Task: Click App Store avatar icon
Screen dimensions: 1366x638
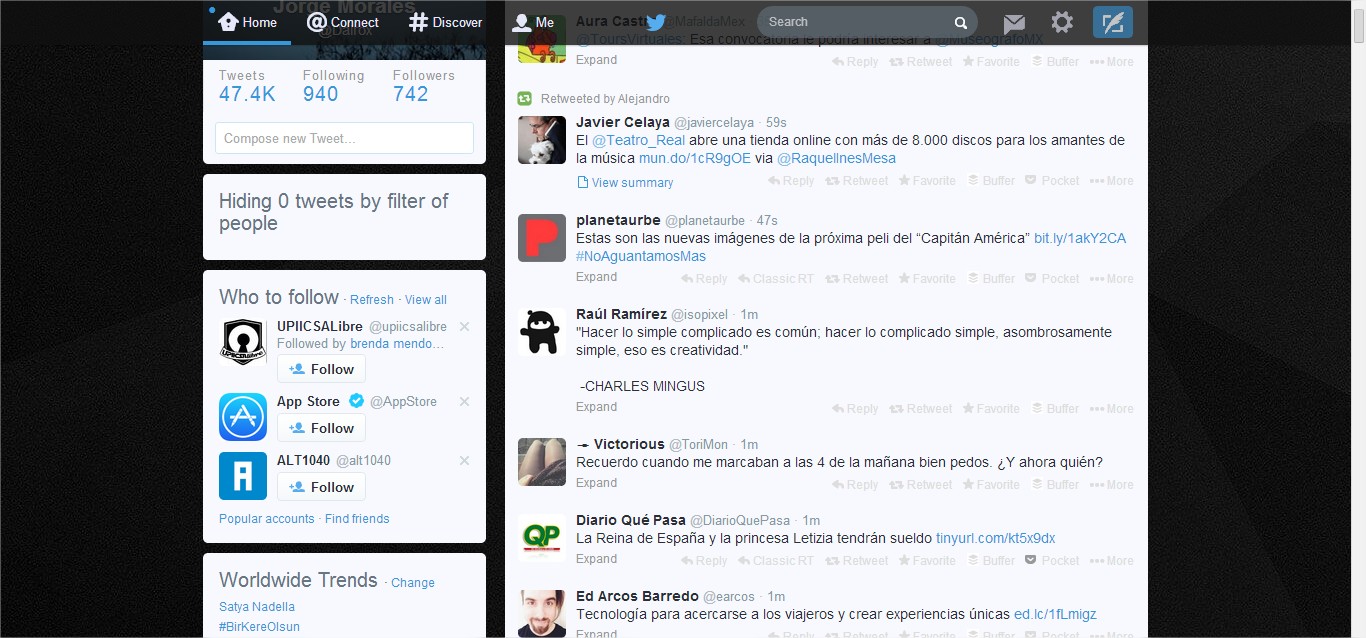Action: point(243,417)
